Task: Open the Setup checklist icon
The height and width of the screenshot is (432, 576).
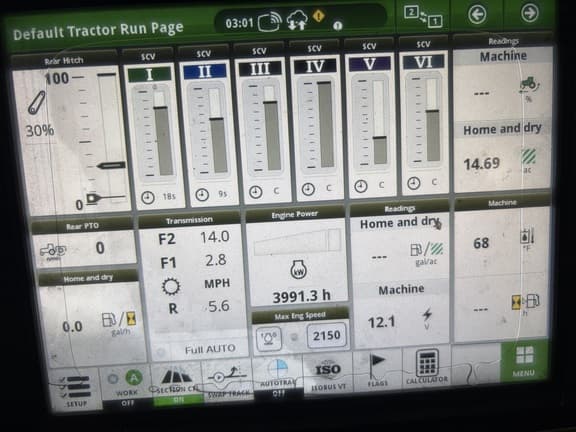Action: point(76,390)
